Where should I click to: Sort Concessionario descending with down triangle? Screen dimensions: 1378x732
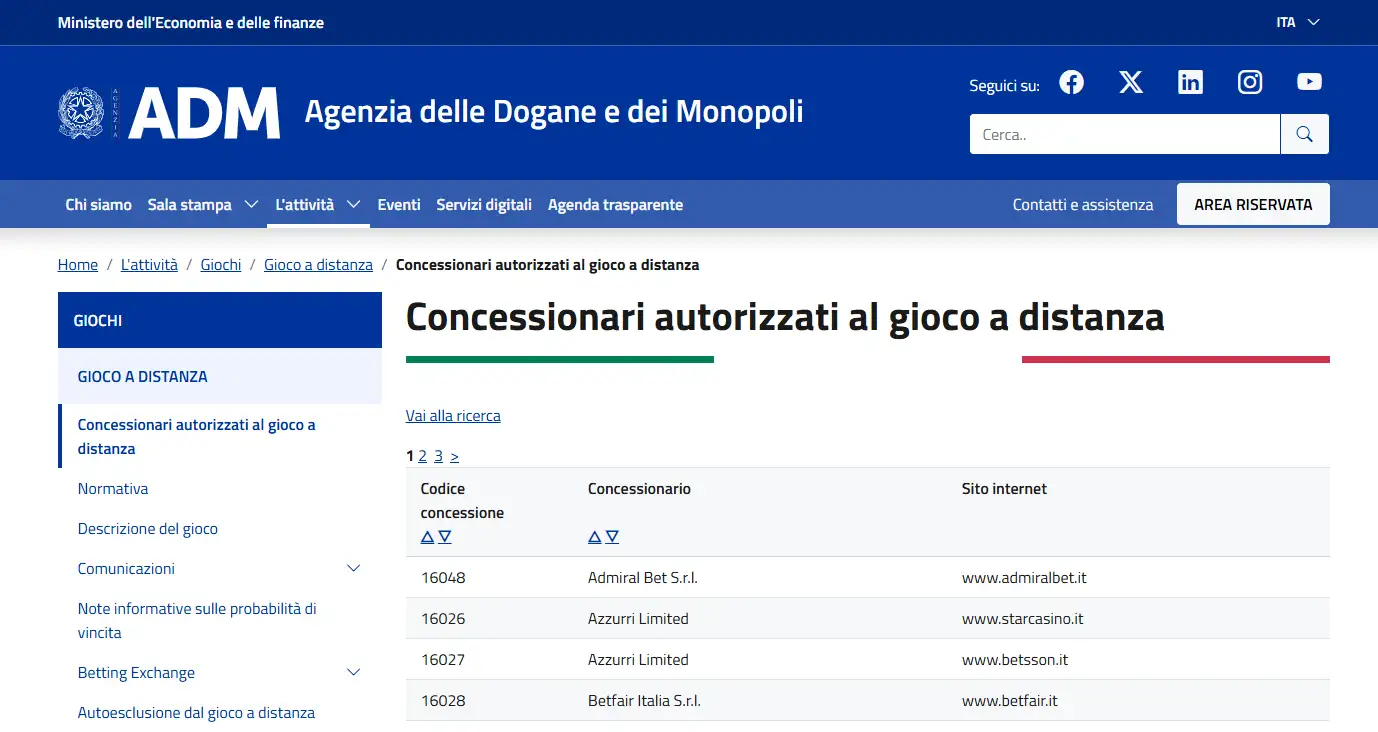pos(612,537)
